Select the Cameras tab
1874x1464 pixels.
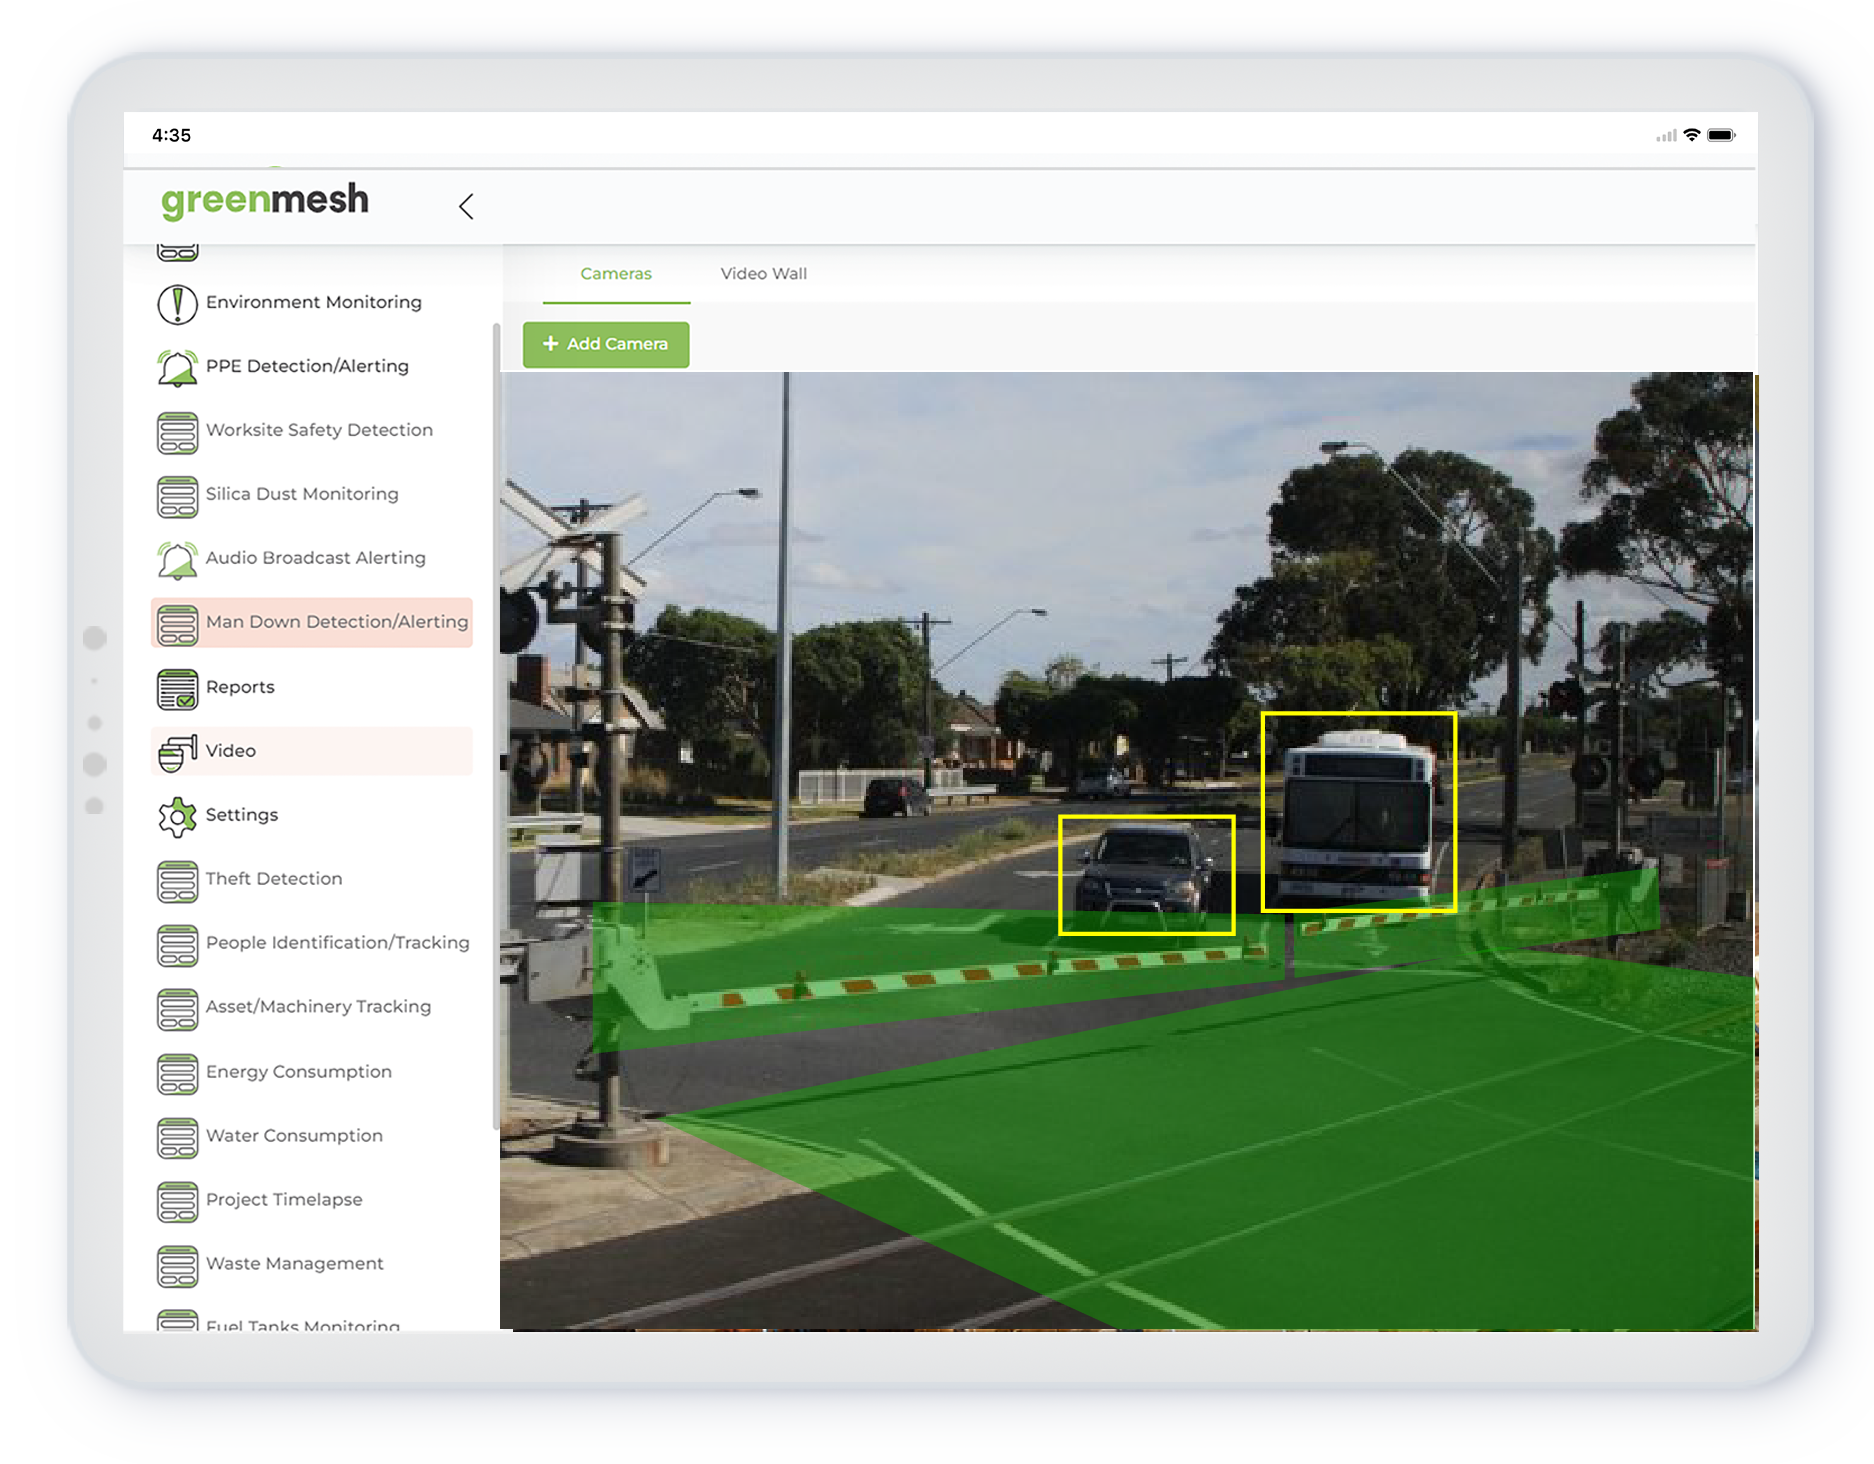(x=615, y=274)
